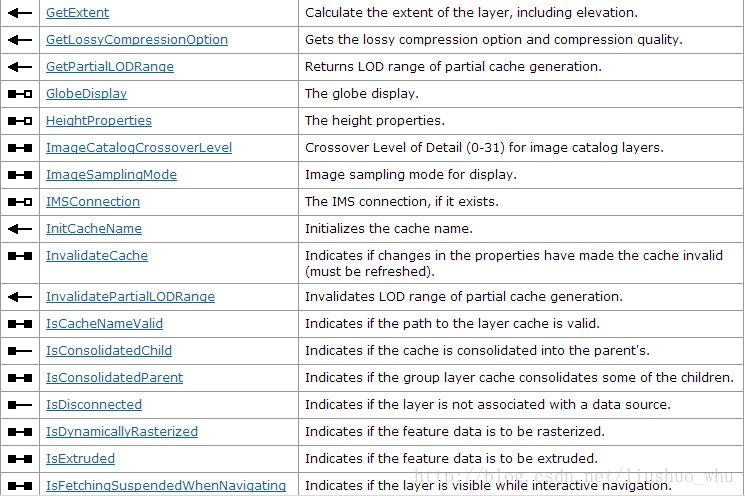Open the IMSConnection link
Image resolution: width=745 pixels, height=496 pixels.
click(93, 202)
